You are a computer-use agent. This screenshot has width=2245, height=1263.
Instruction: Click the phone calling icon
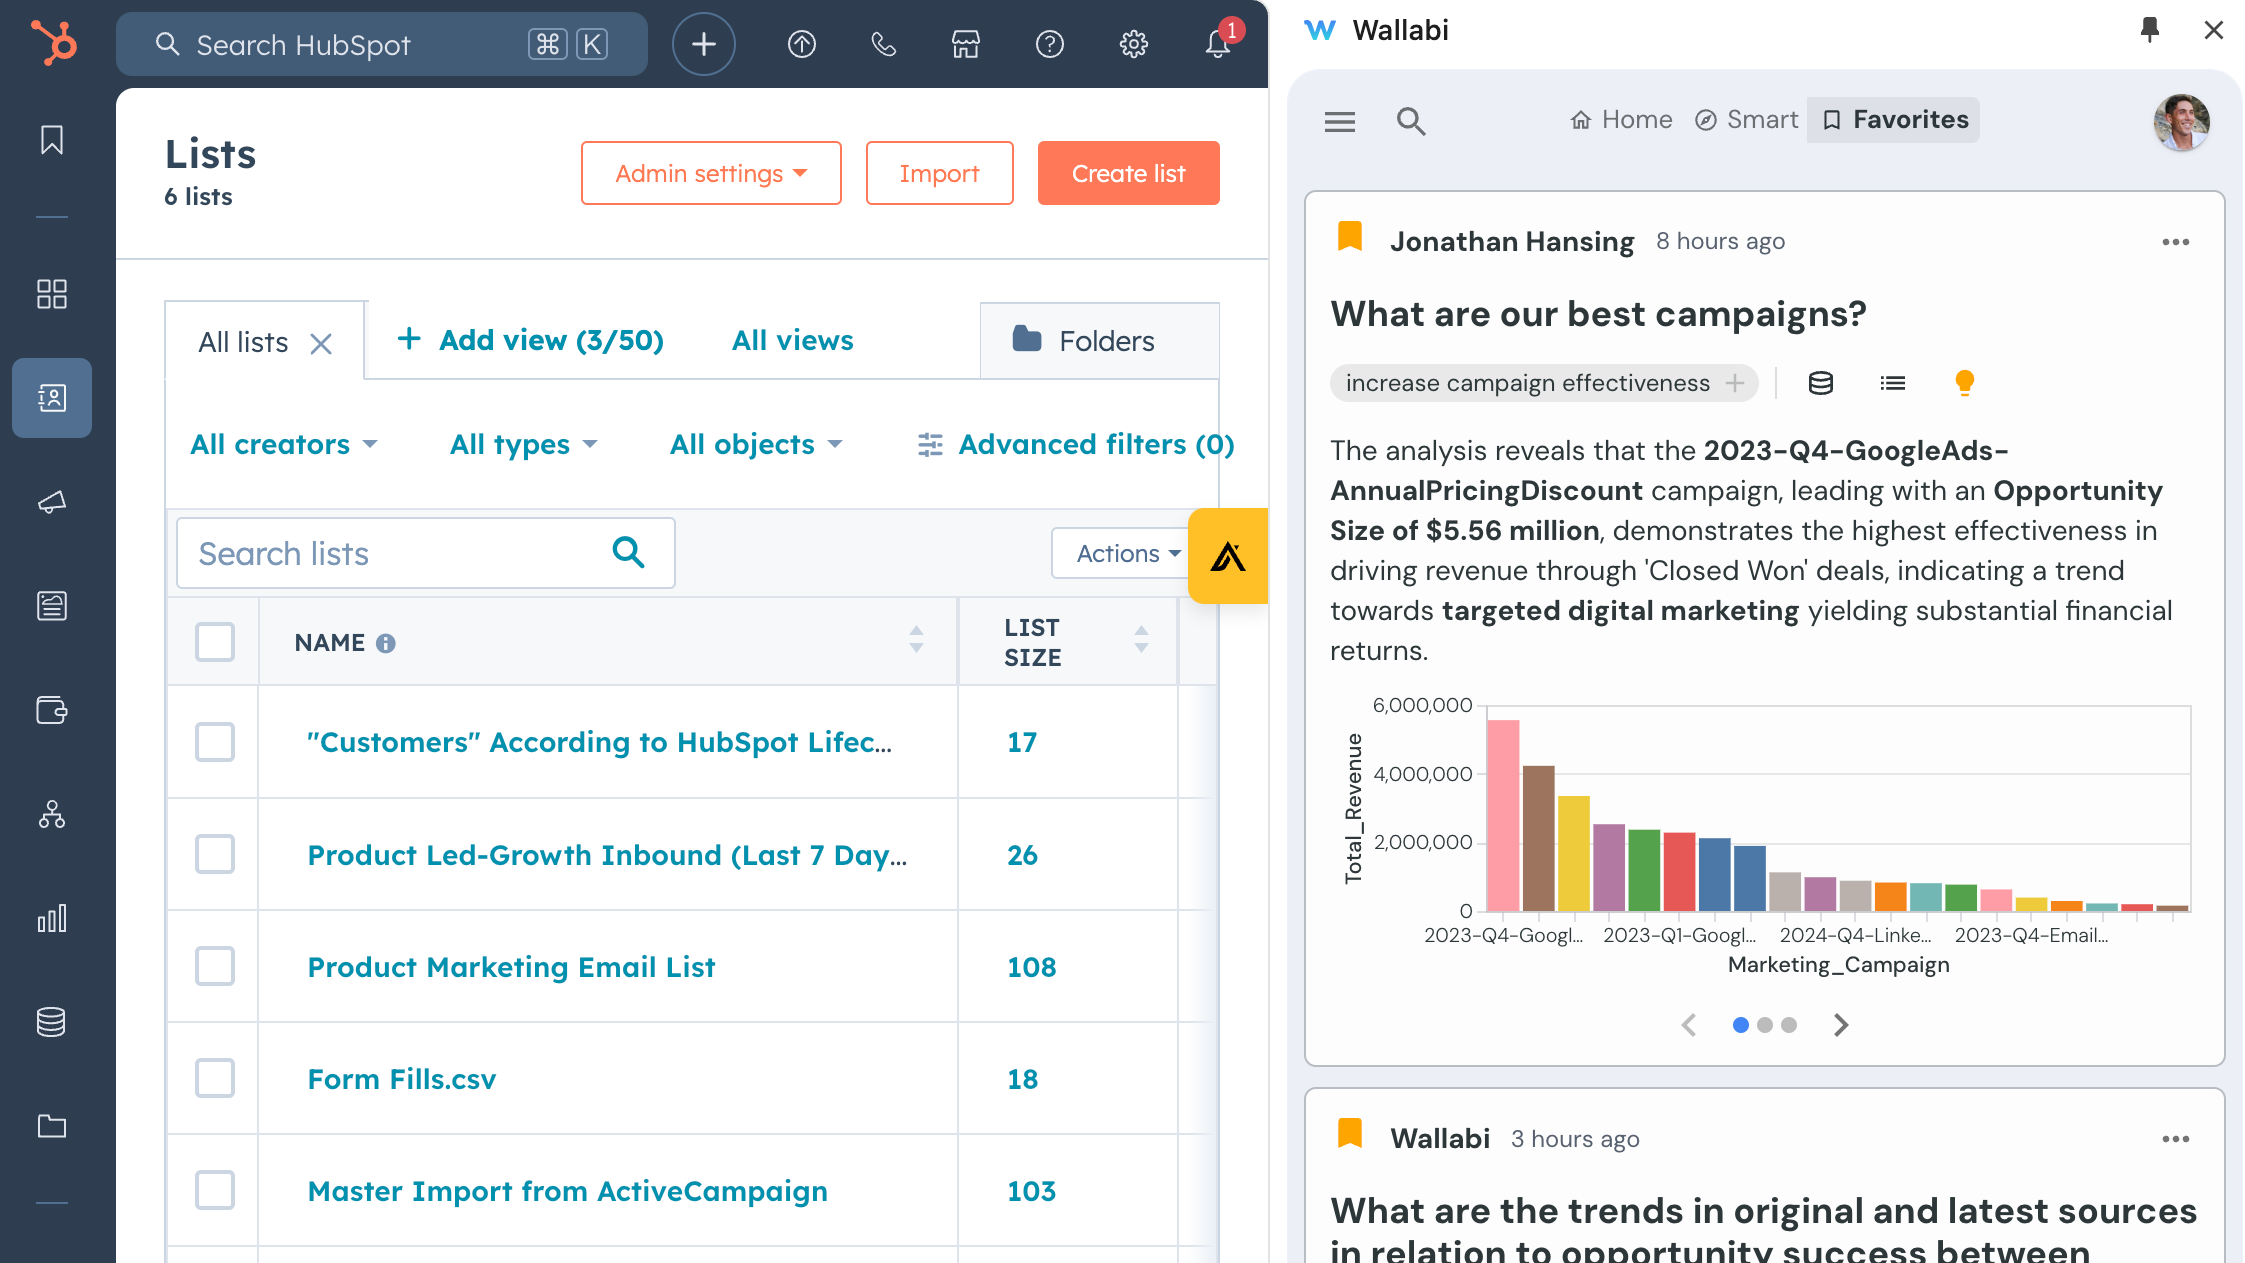pos(883,44)
